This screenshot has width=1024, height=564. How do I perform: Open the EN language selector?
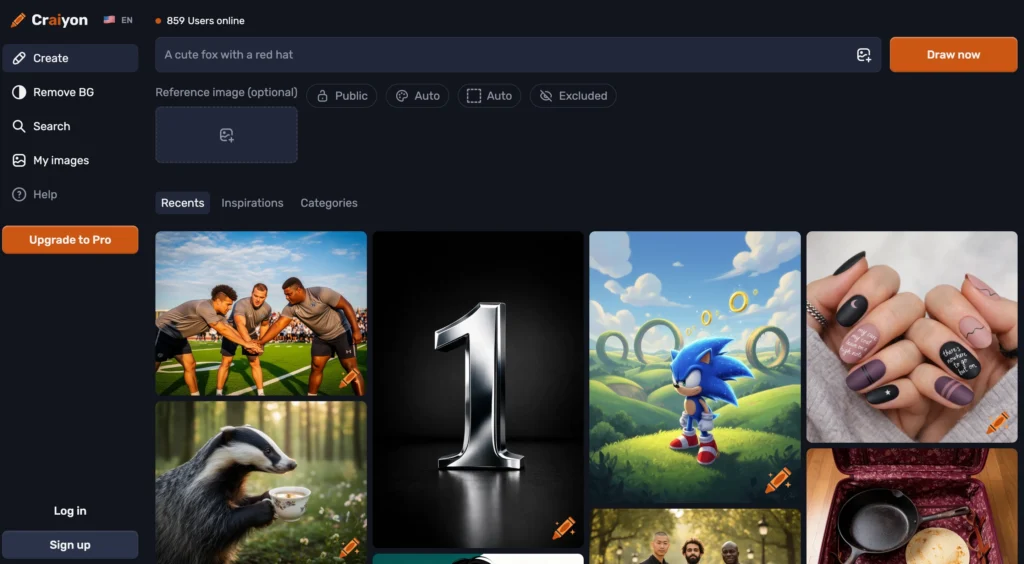click(x=118, y=20)
